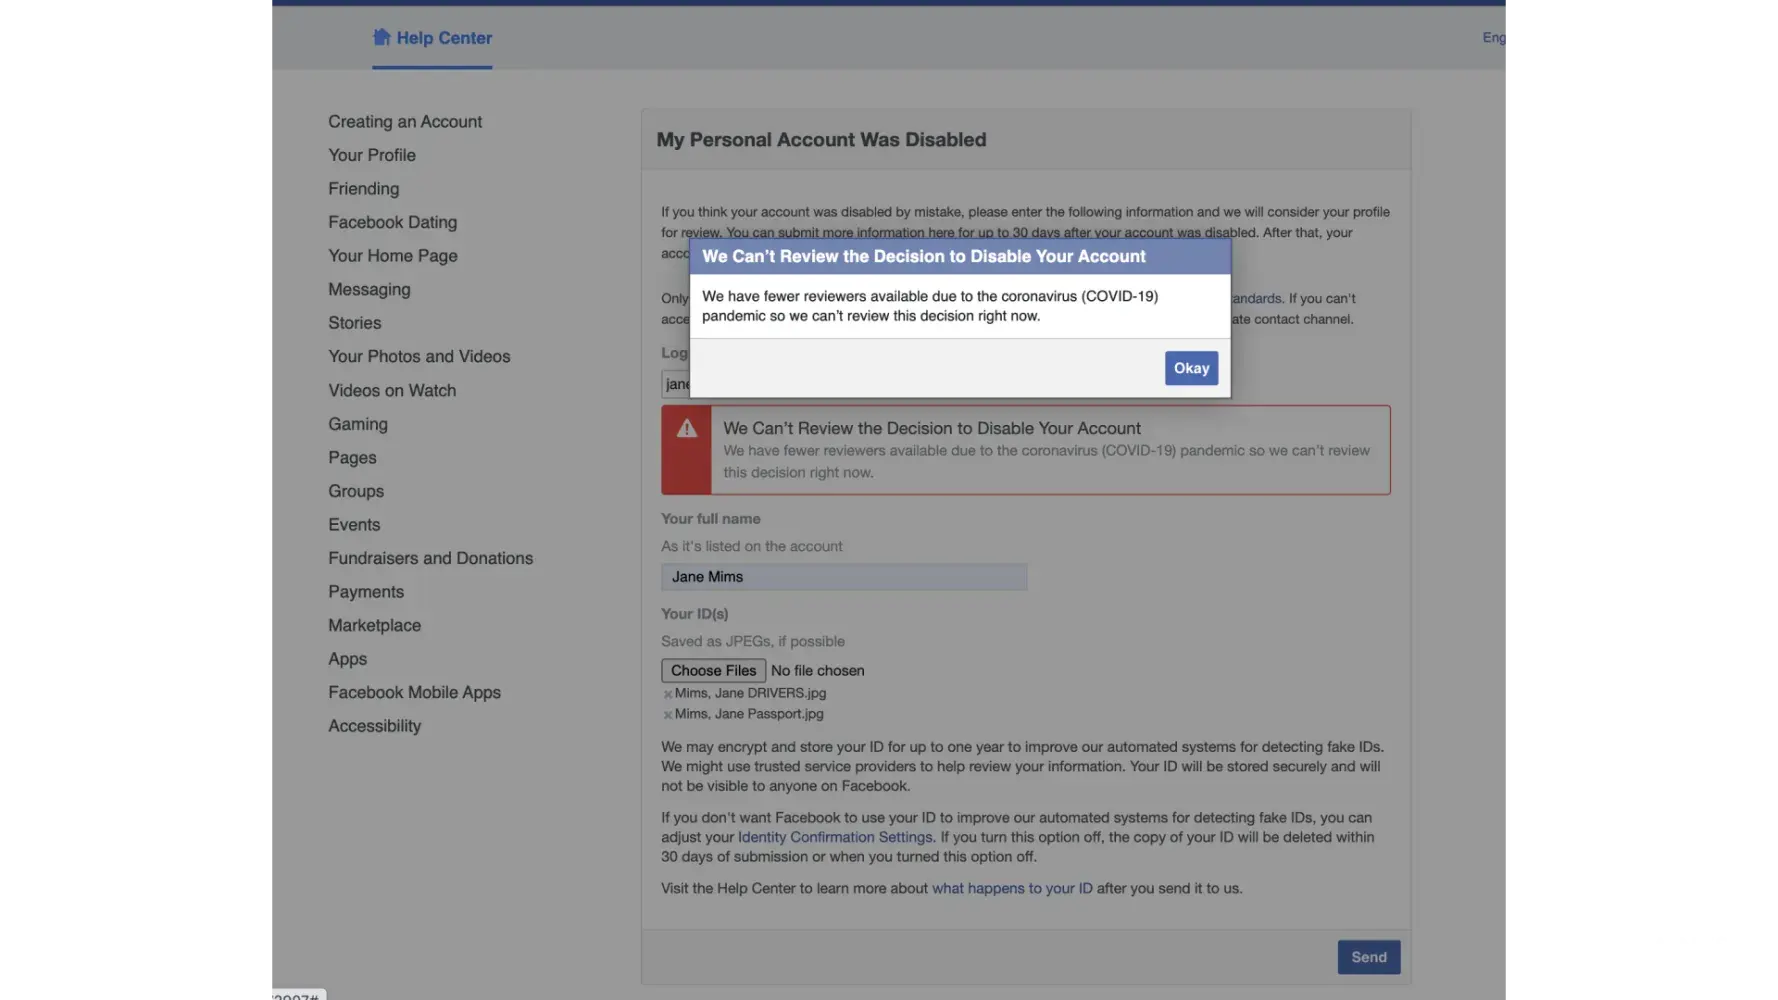Open the language selector at top right
The height and width of the screenshot is (1000, 1778).
point(1494,37)
